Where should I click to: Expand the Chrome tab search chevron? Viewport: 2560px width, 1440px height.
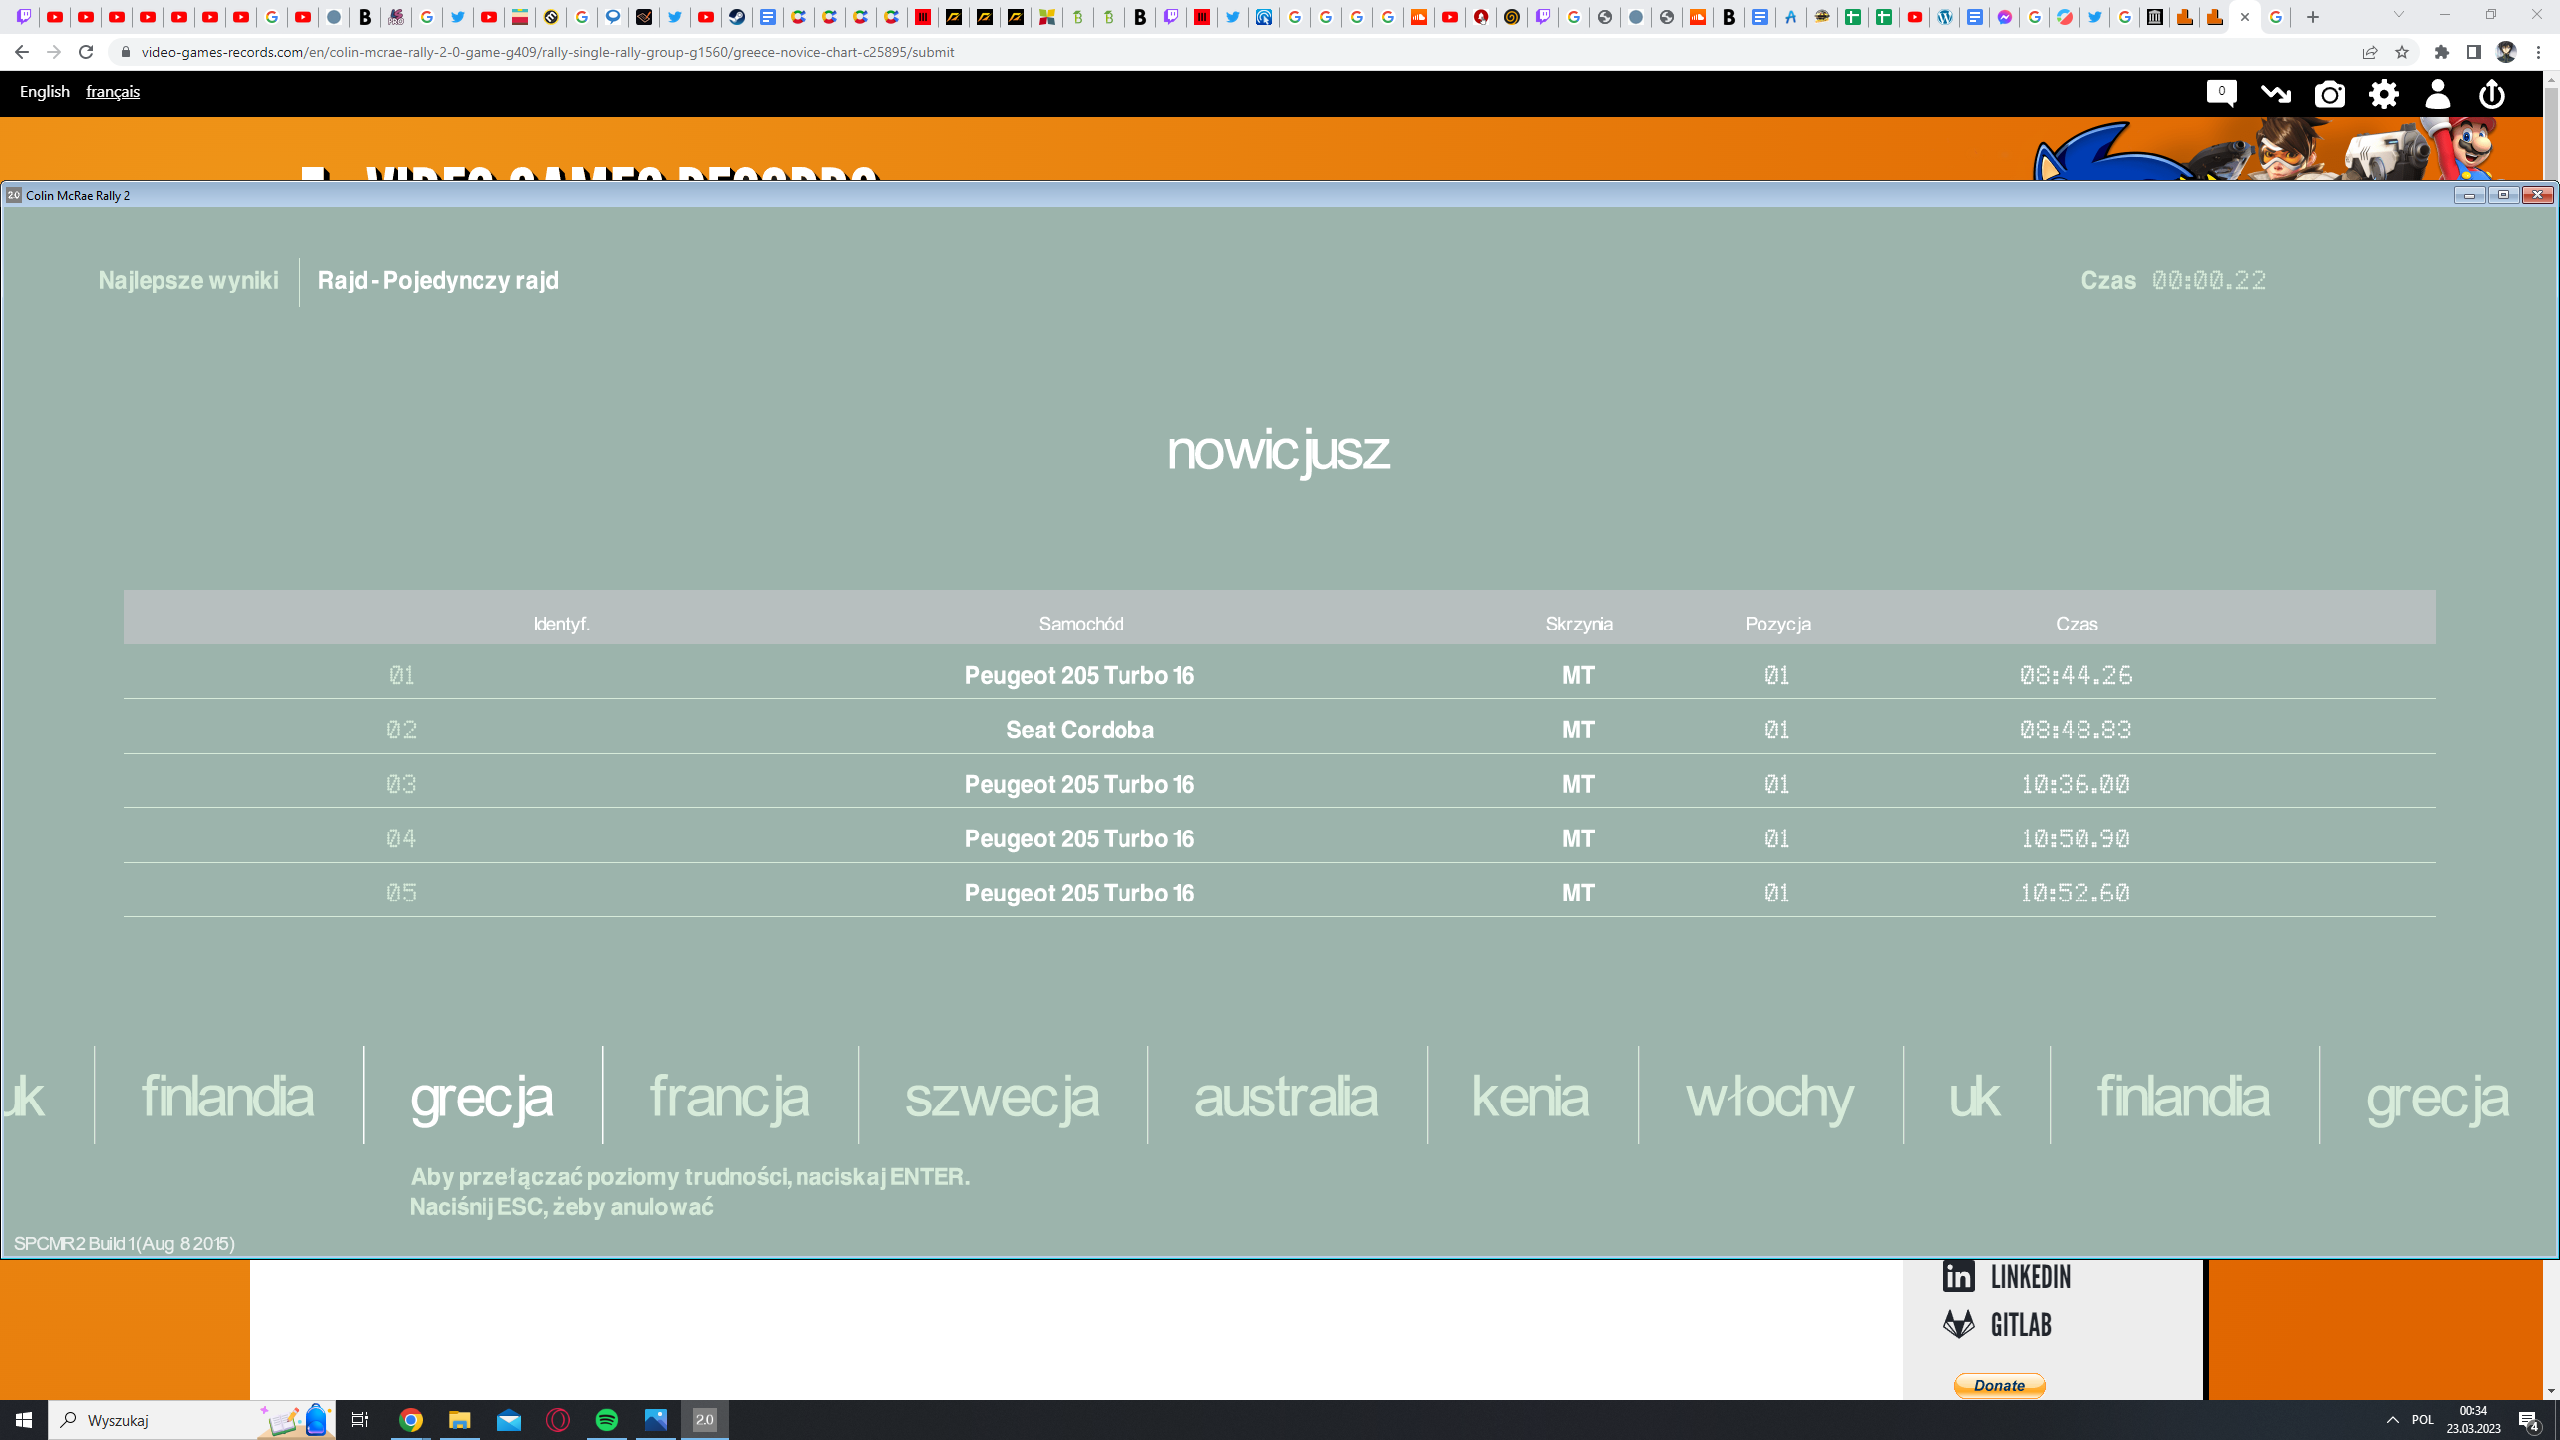click(2398, 16)
